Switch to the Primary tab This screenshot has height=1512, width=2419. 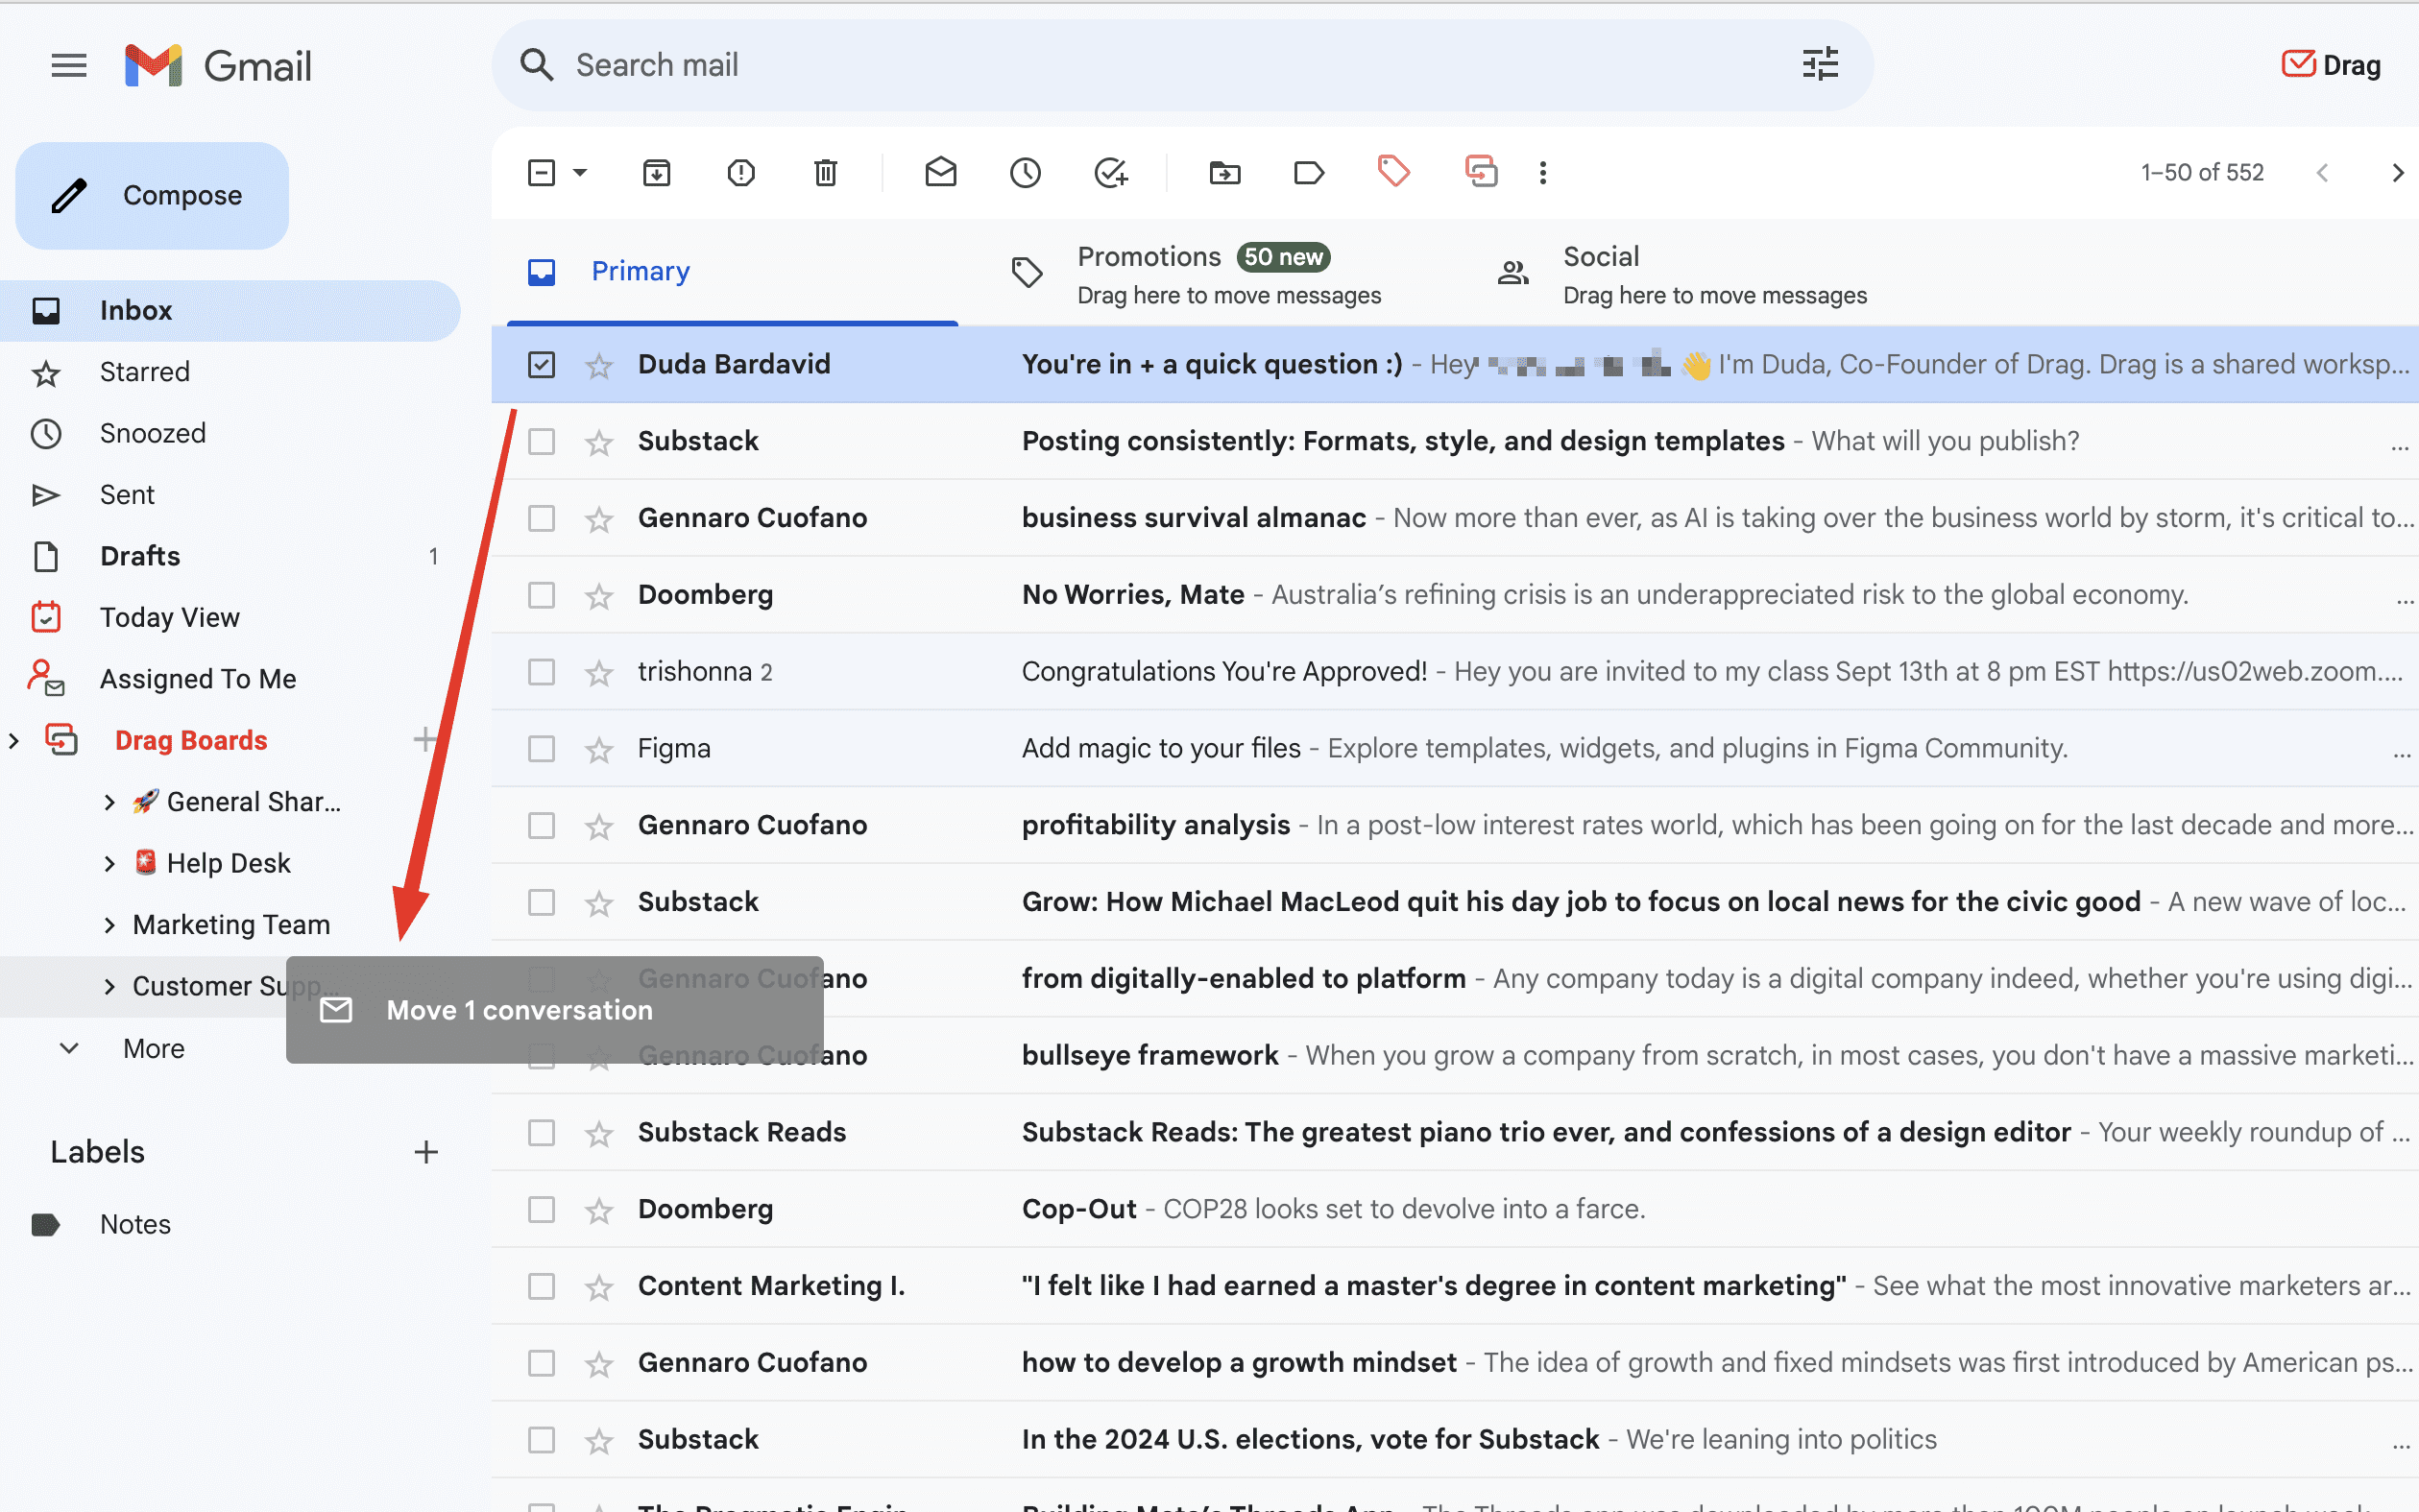click(732, 272)
